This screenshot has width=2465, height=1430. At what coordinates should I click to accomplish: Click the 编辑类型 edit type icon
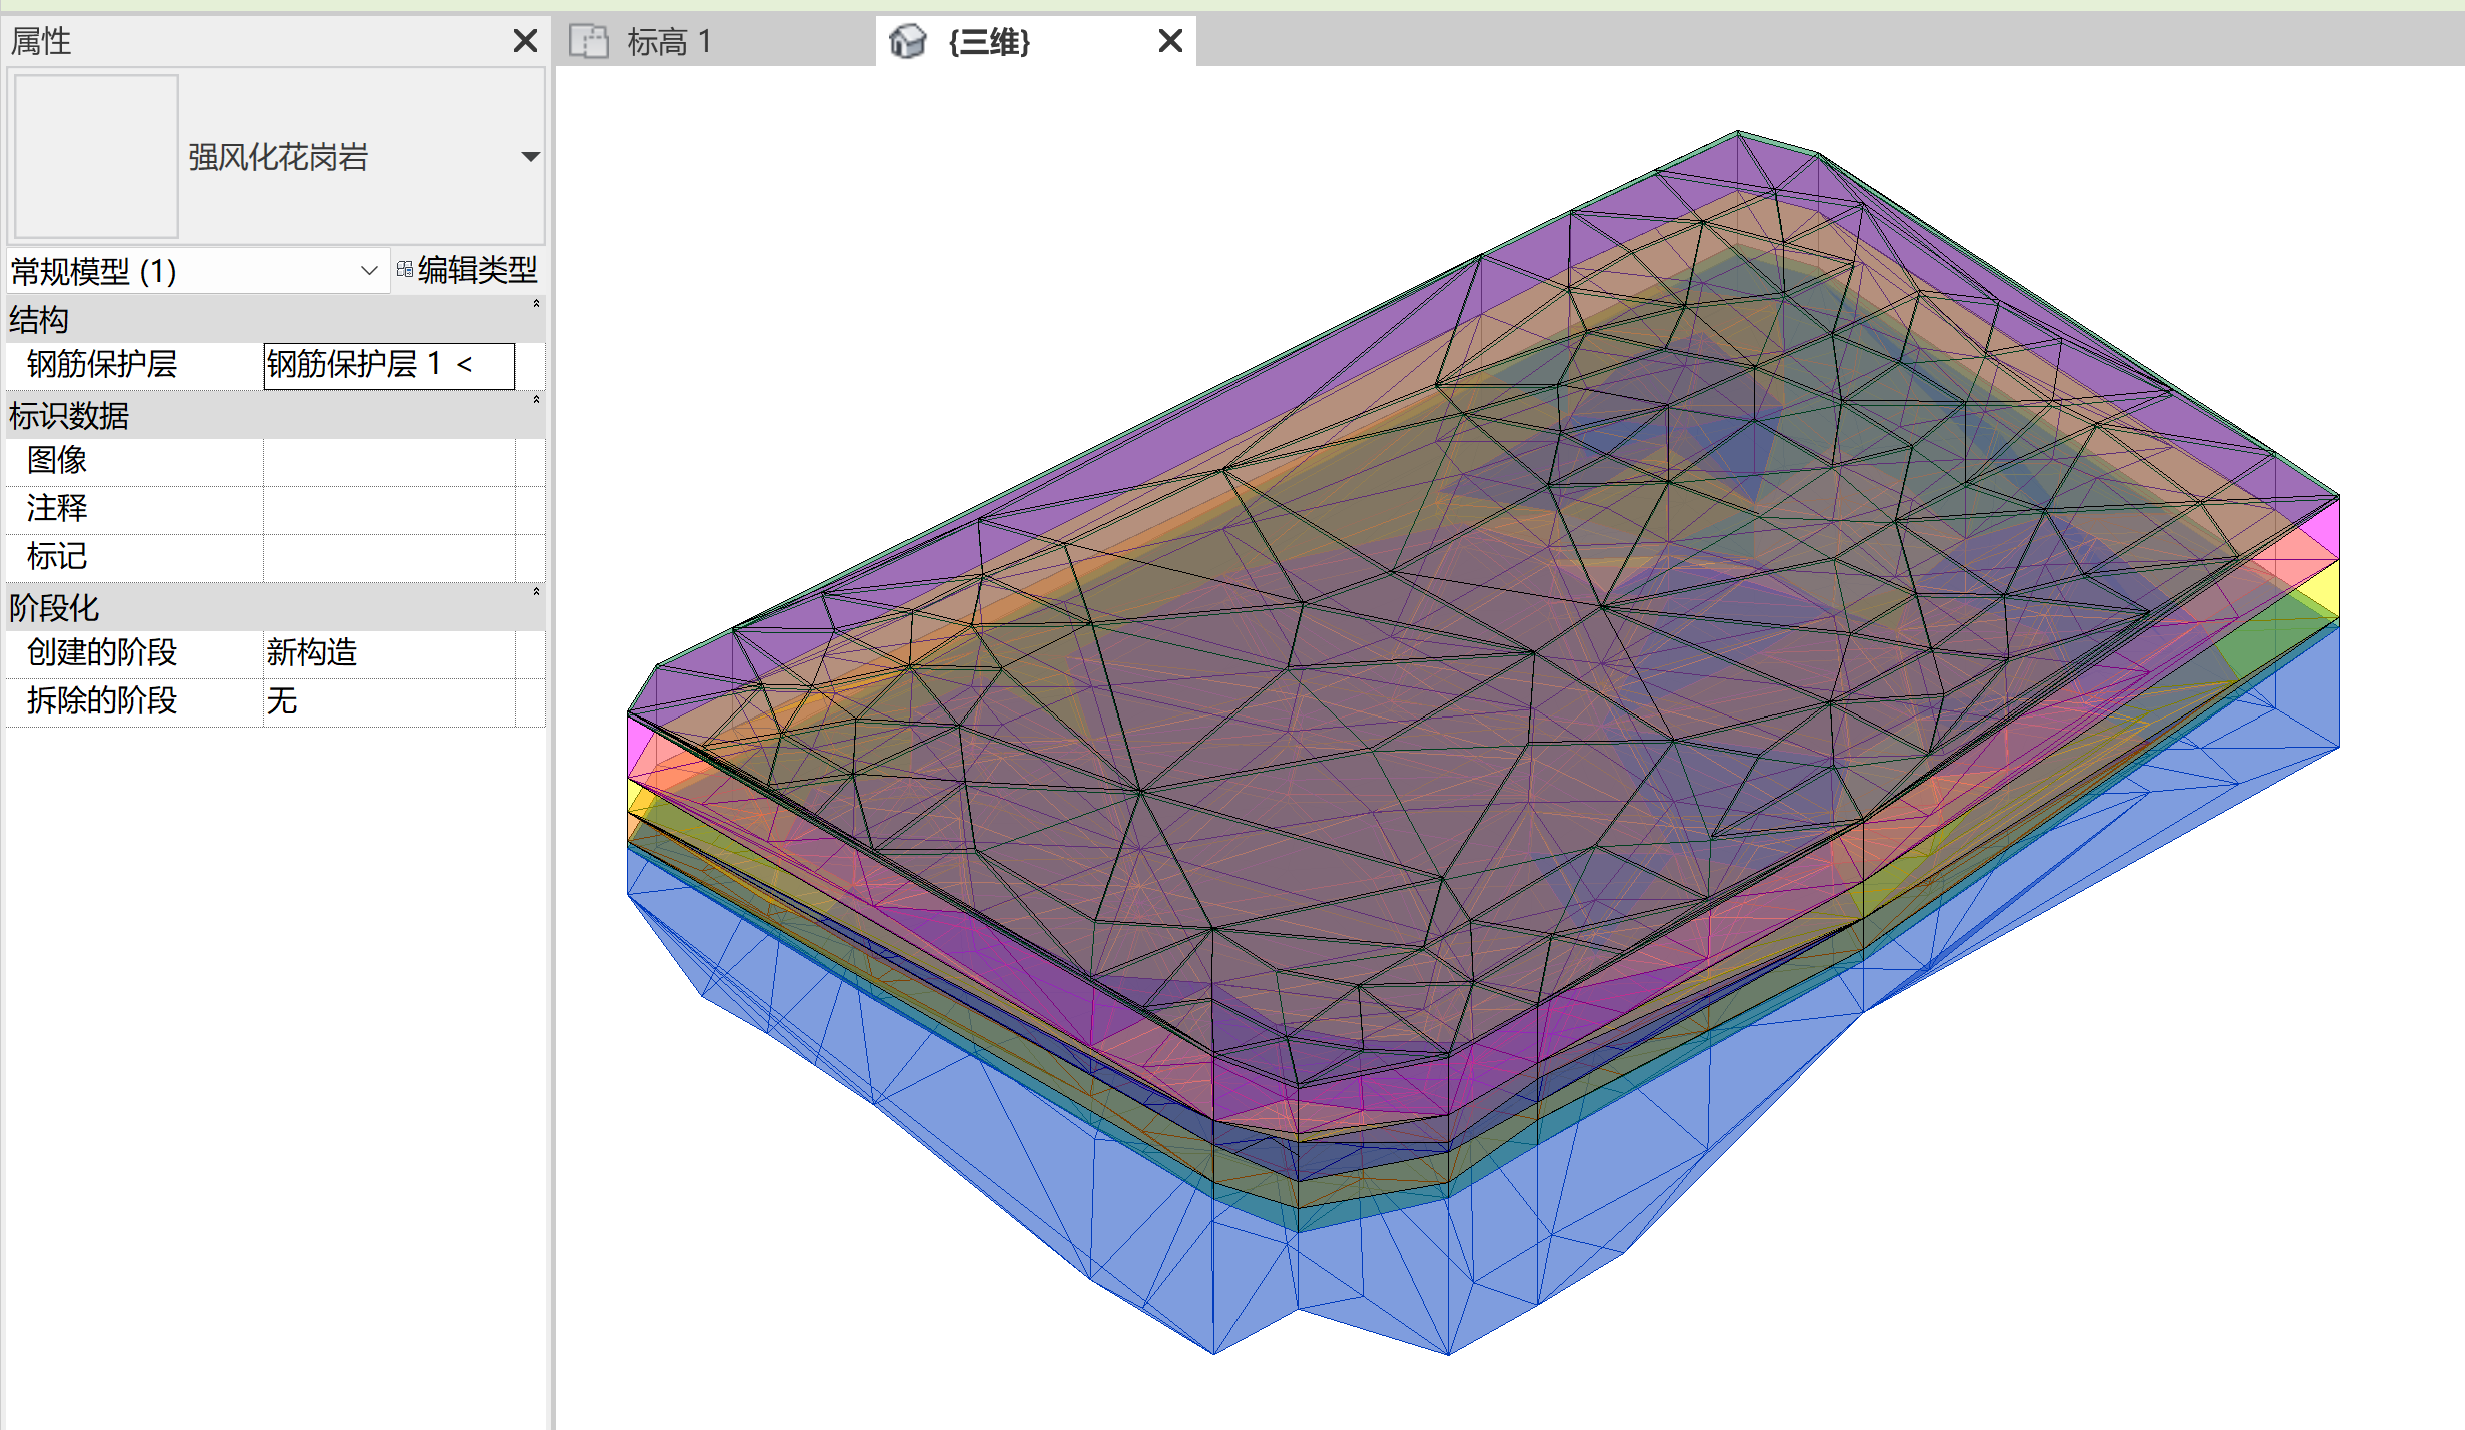tap(405, 270)
